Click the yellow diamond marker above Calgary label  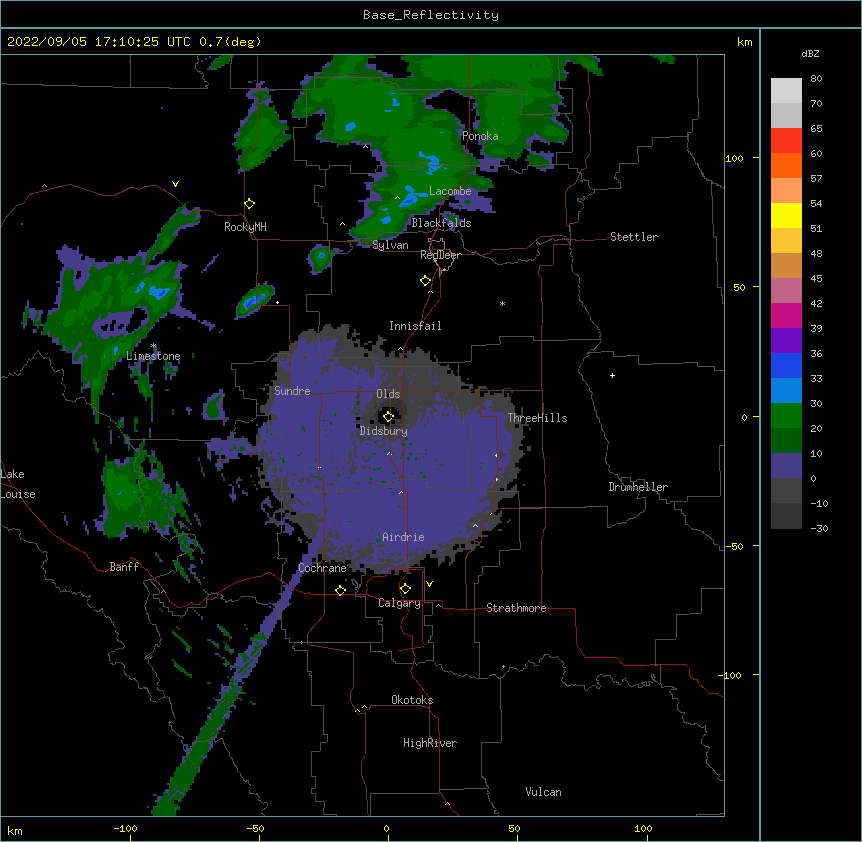406,589
